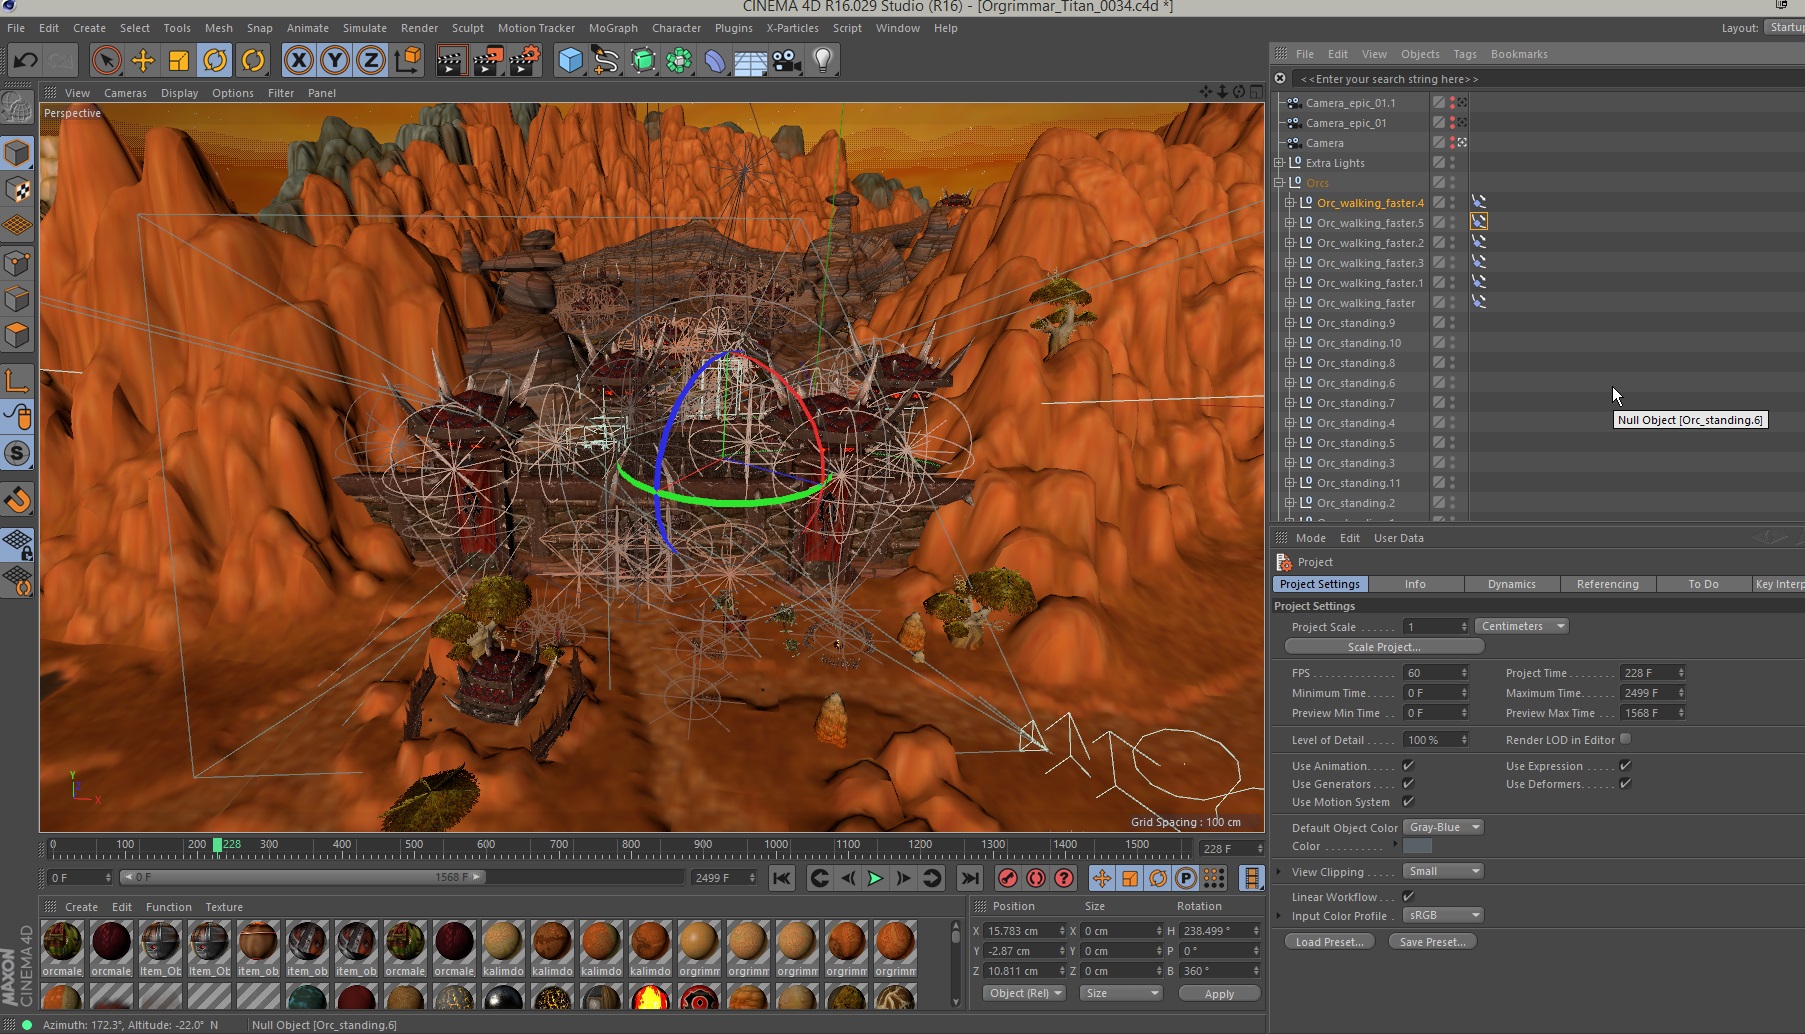Select the Live Selection tool
Image resolution: width=1805 pixels, height=1034 pixels.
[x=106, y=61]
